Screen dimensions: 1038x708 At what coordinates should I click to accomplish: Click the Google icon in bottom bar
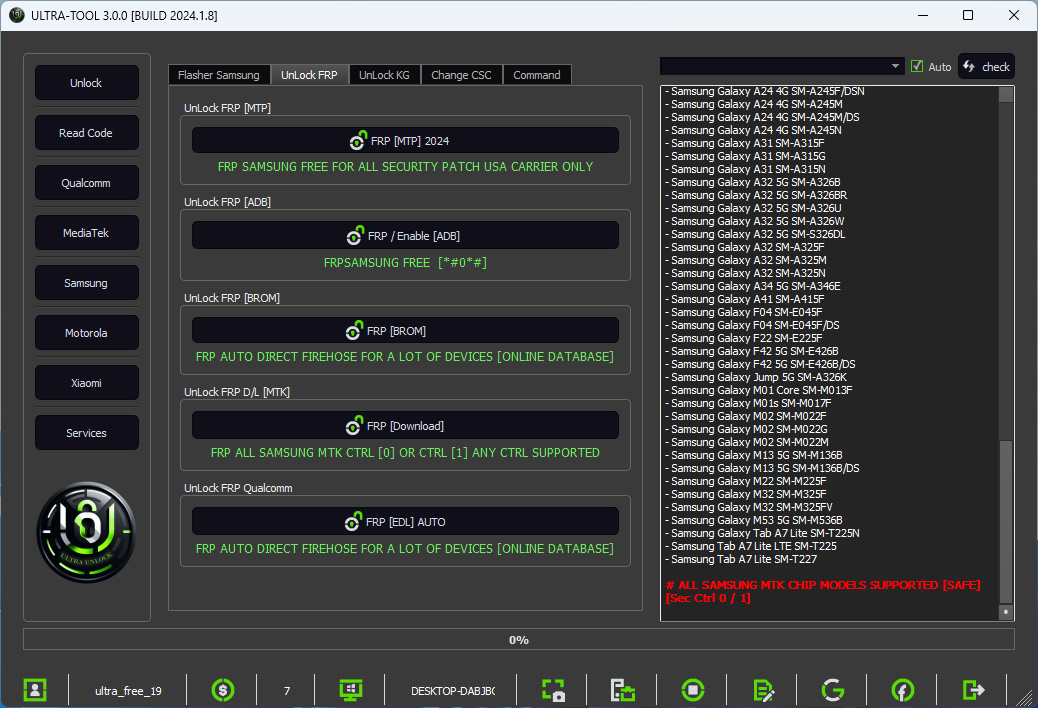[833, 690]
